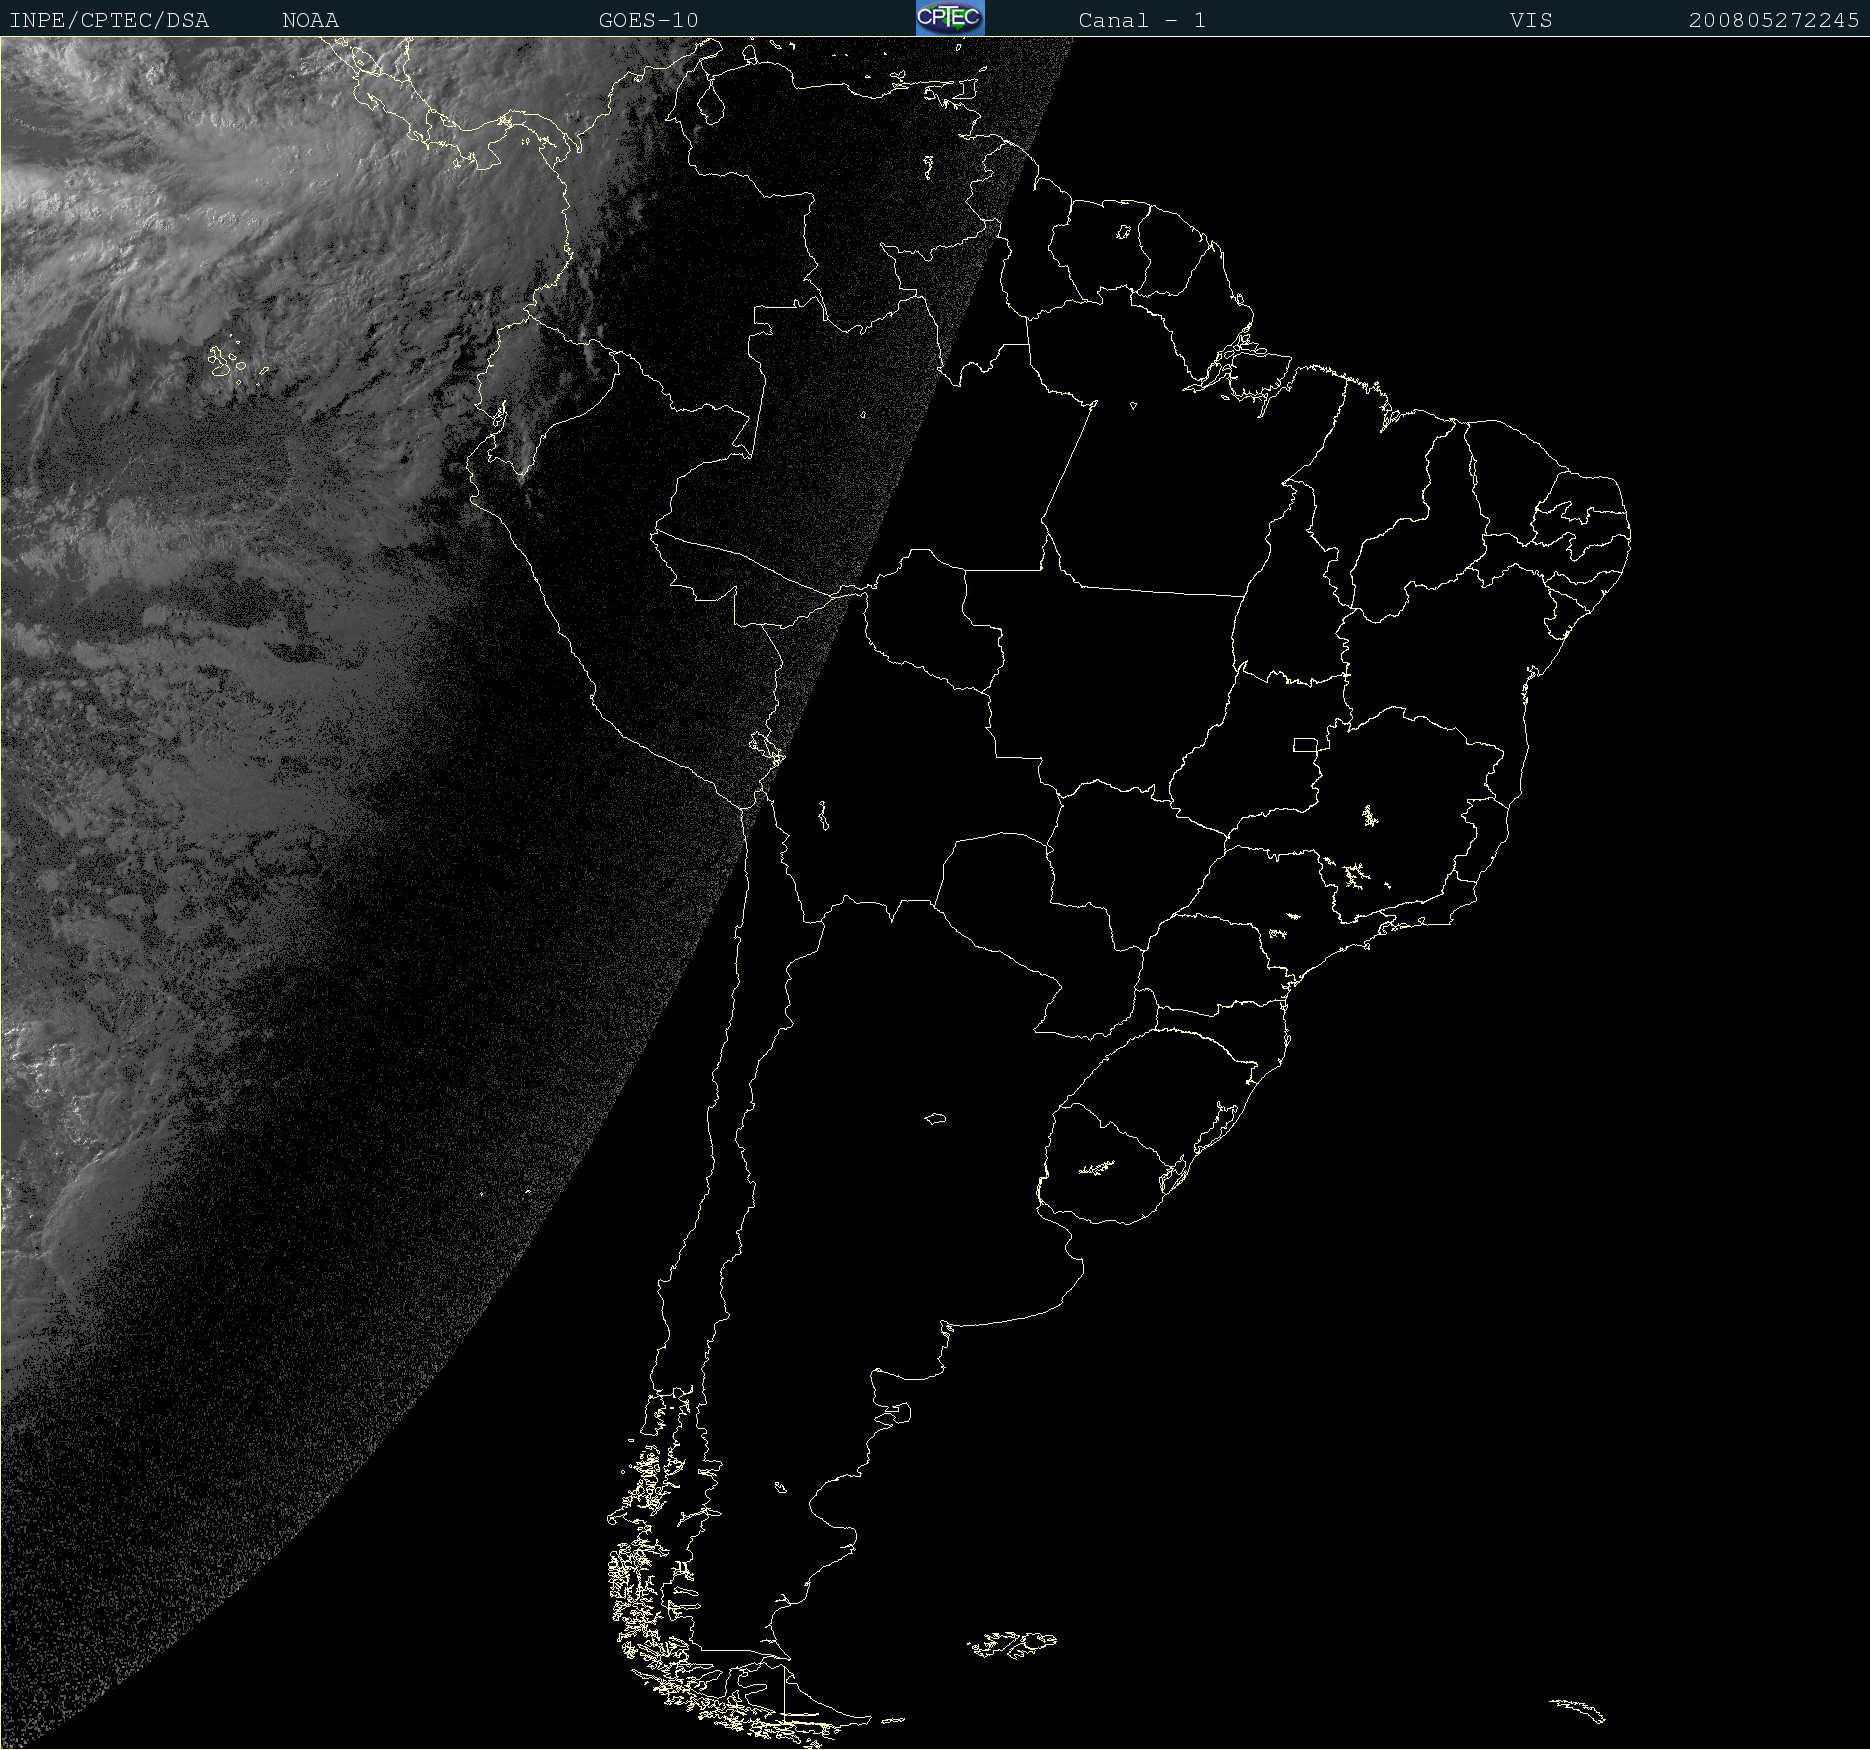
Task: Click the CPTEC logo in the header
Action: click(950, 18)
